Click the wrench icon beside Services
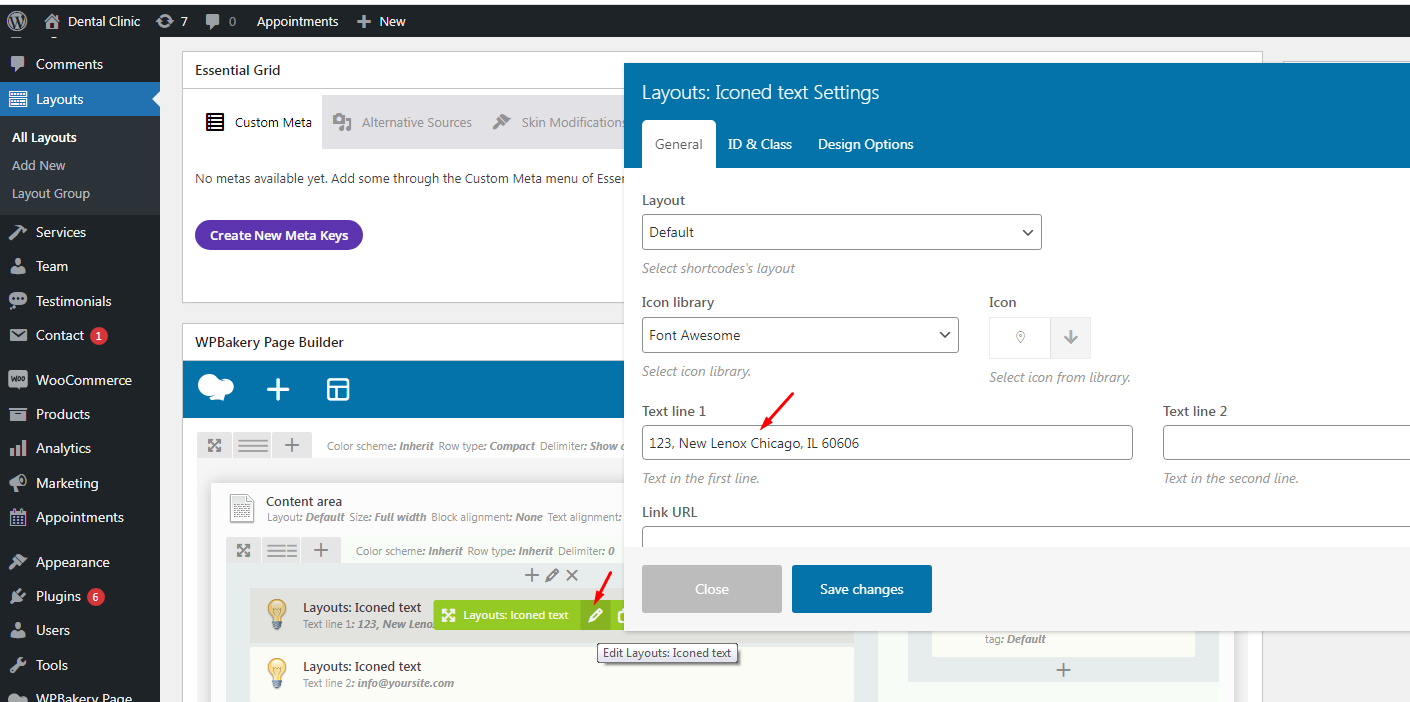1410x702 pixels. click(18, 232)
